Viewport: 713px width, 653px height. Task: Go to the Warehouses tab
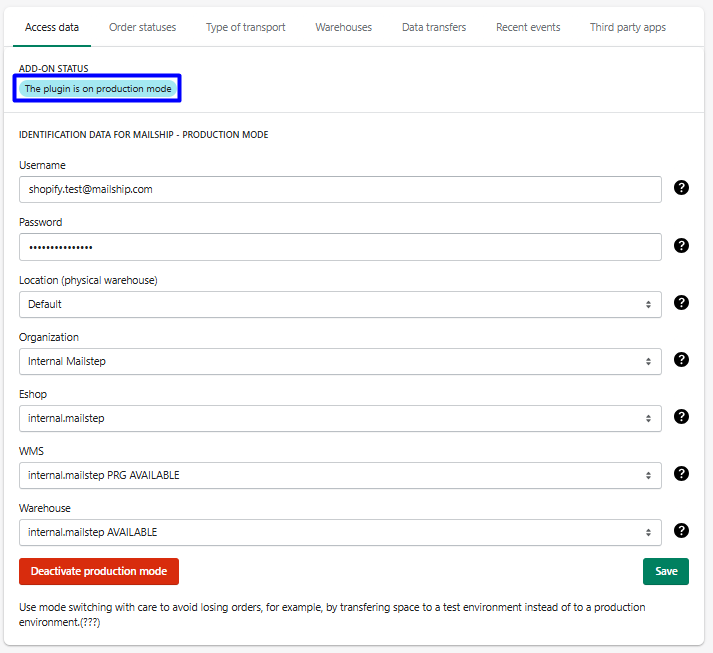pos(343,27)
